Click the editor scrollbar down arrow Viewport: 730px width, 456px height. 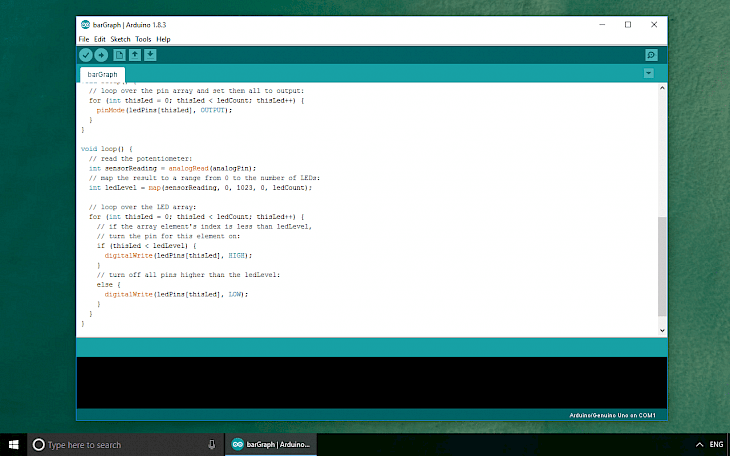[x=662, y=331]
